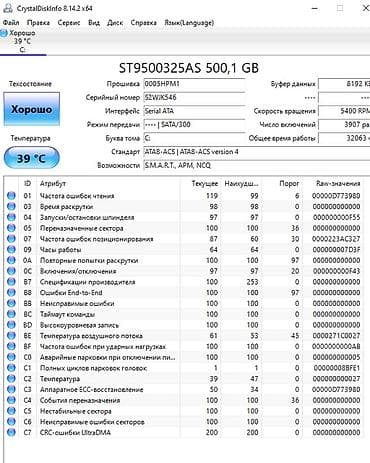This screenshot has height=463, width=370.
Task: Click status icon for attribute B8 End-to-End errors
Action: 11,293
